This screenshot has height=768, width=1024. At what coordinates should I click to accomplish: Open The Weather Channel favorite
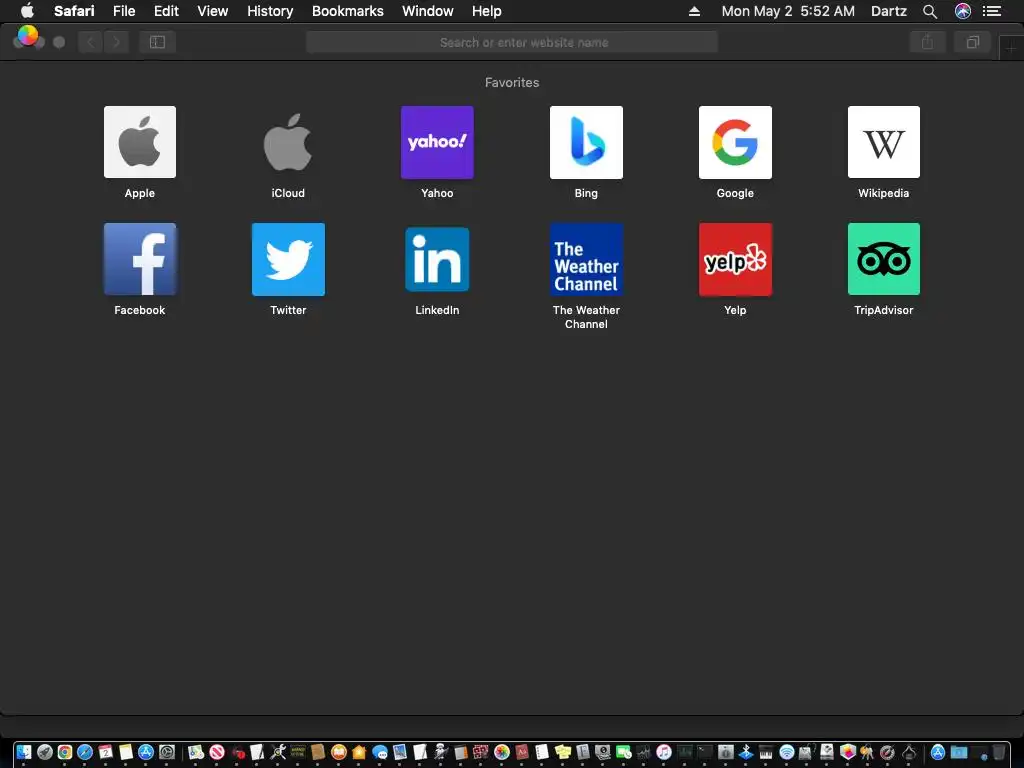[x=586, y=259]
